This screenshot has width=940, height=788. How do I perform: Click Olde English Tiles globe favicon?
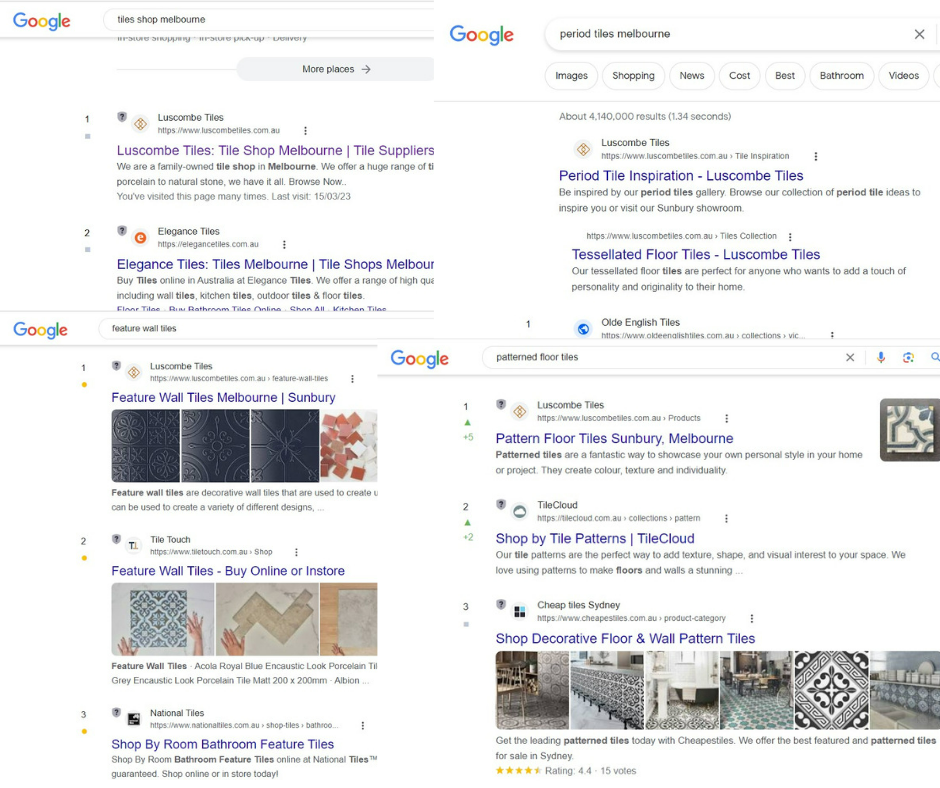tap(583, 329)
